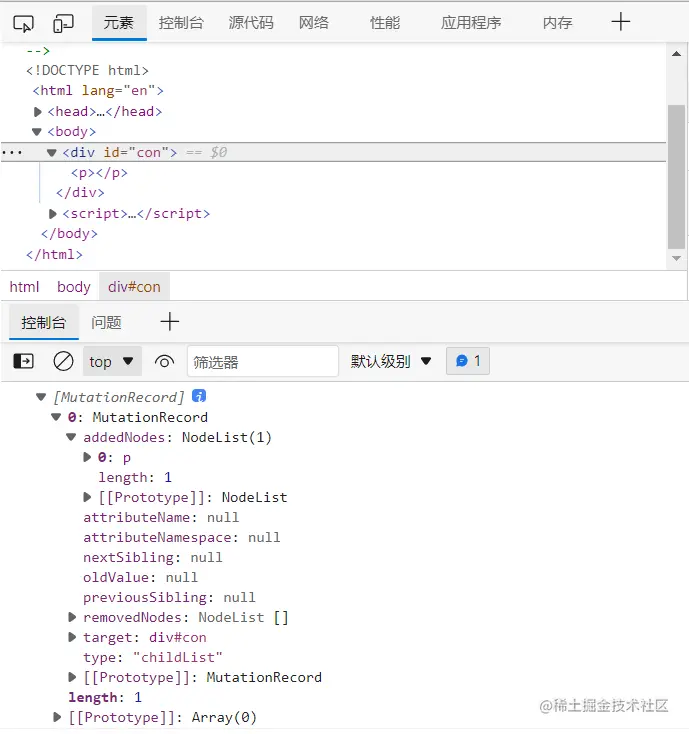Open the top context dropdown
The height and width of the screenshot is (734, 689).
tap(112, 361)
